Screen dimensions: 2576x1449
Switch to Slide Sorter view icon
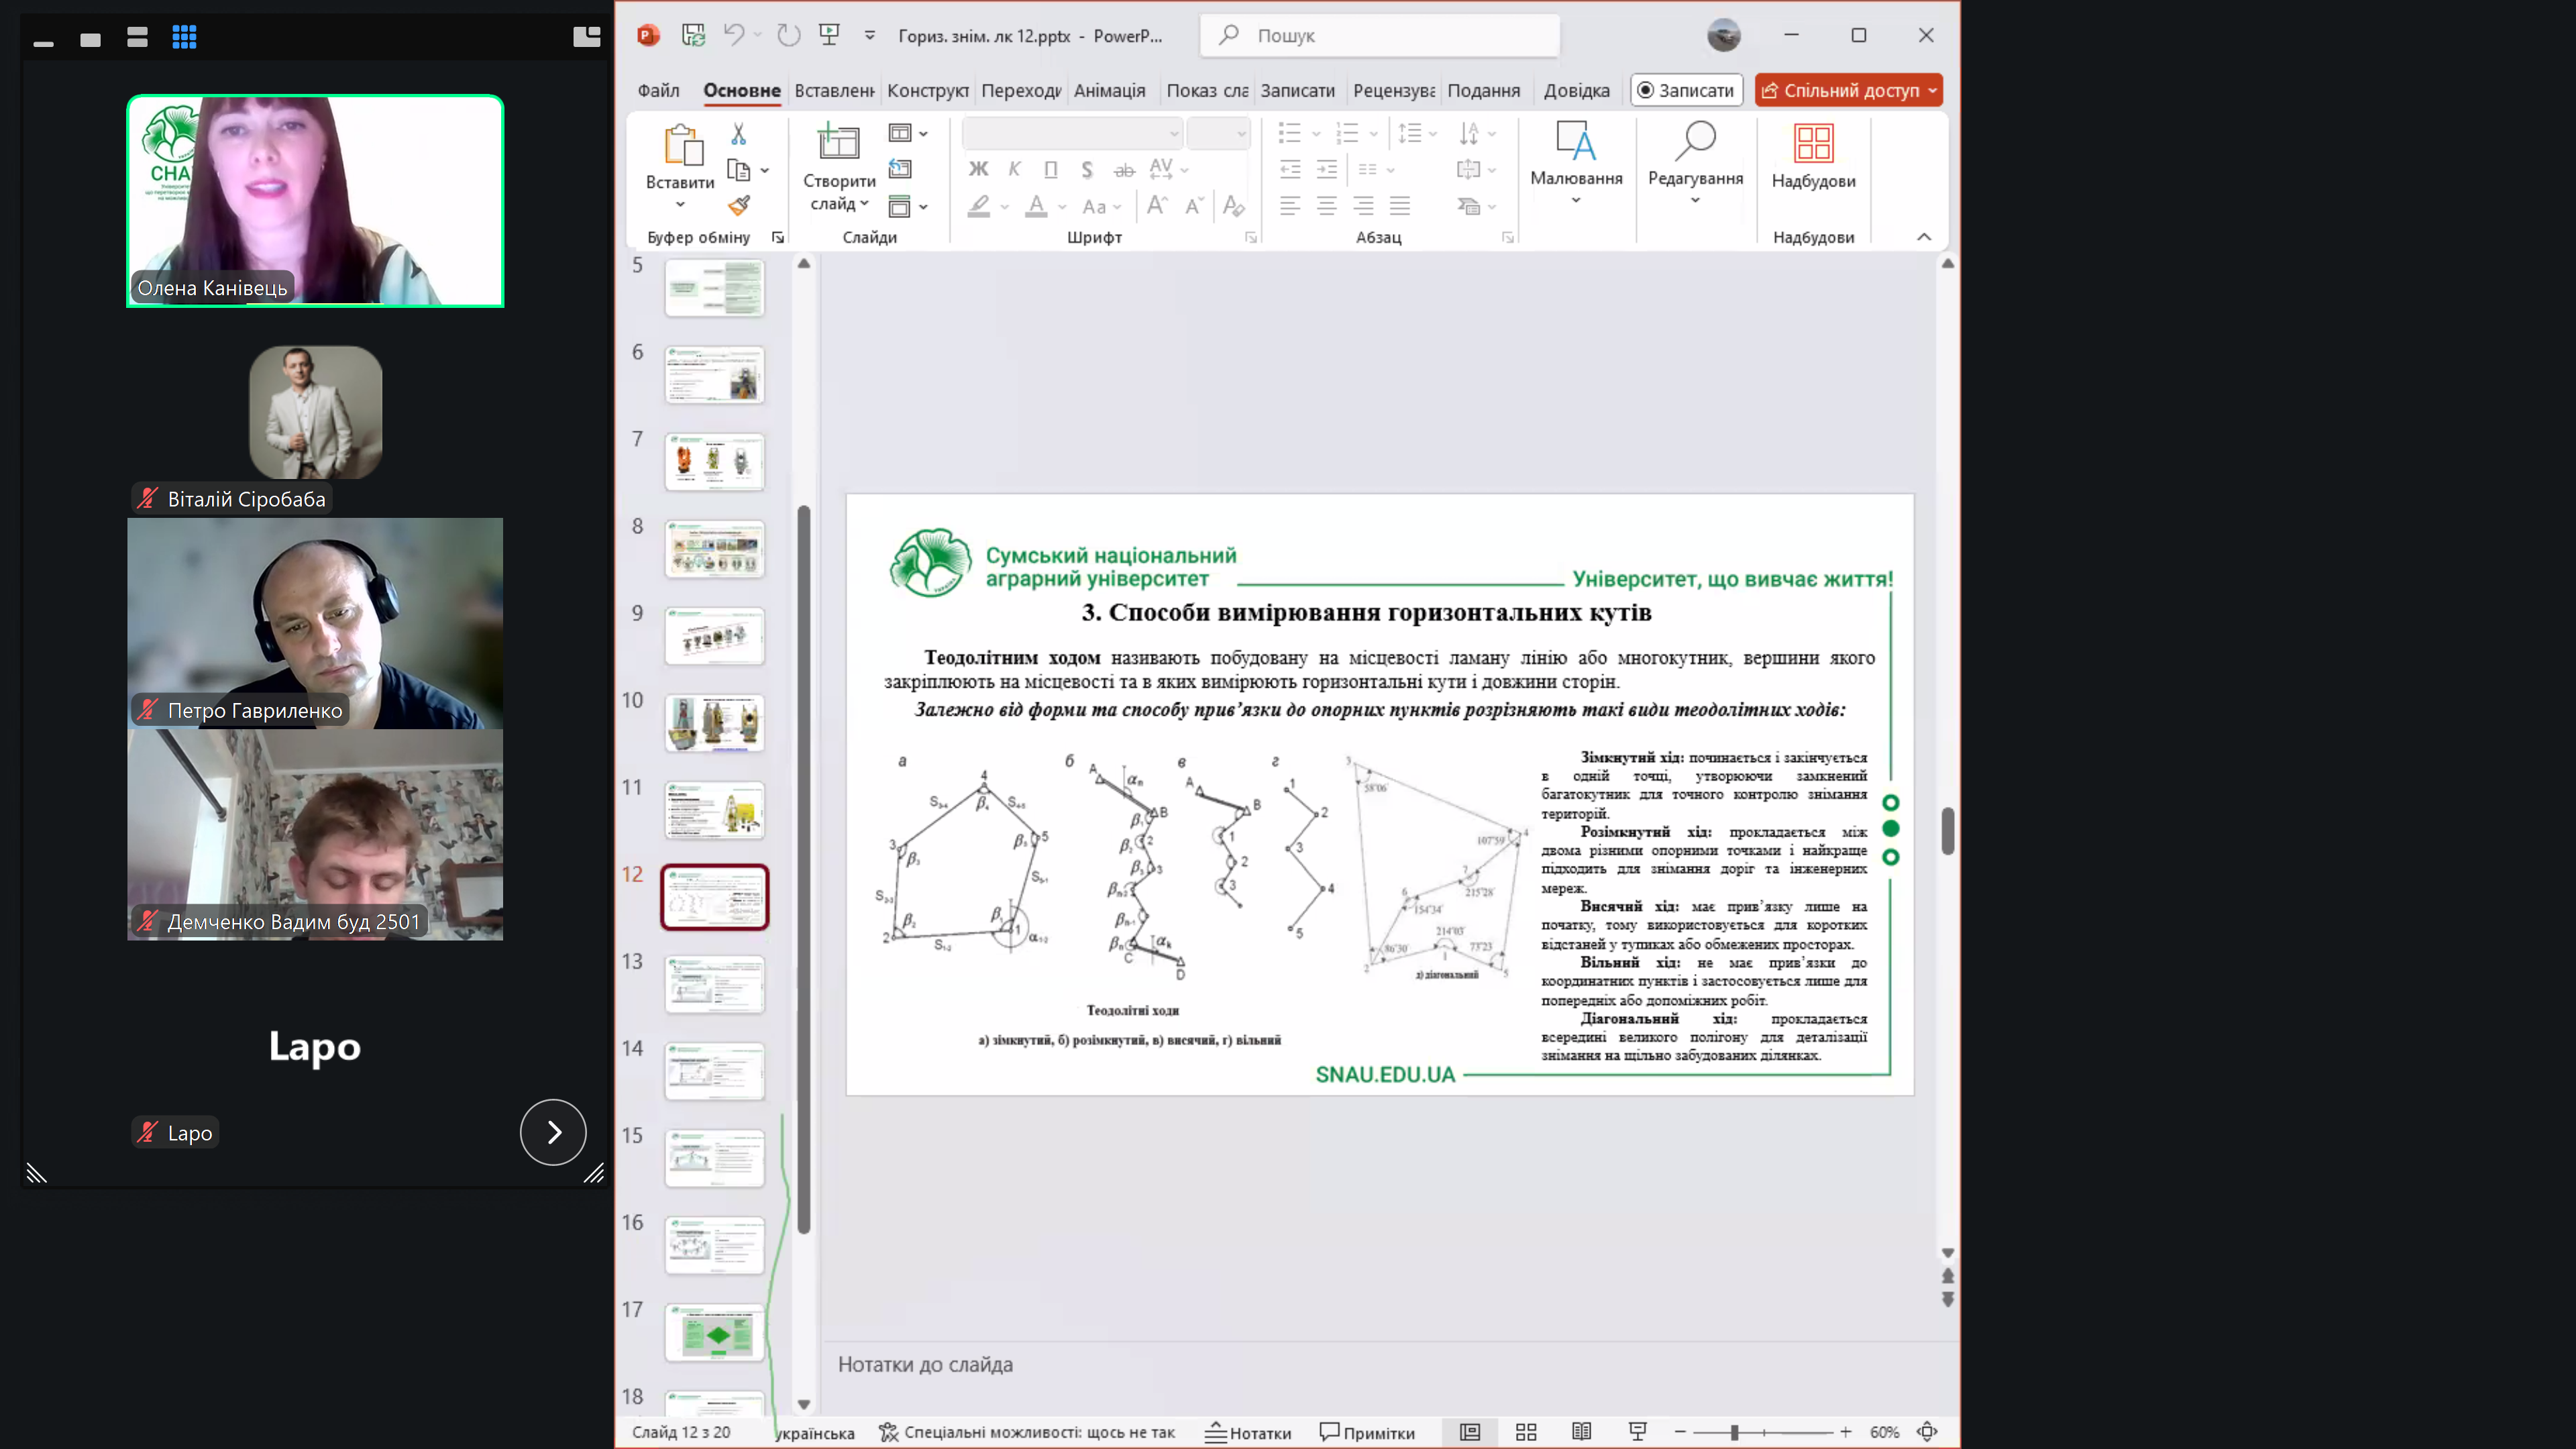click(1526, 1432)
